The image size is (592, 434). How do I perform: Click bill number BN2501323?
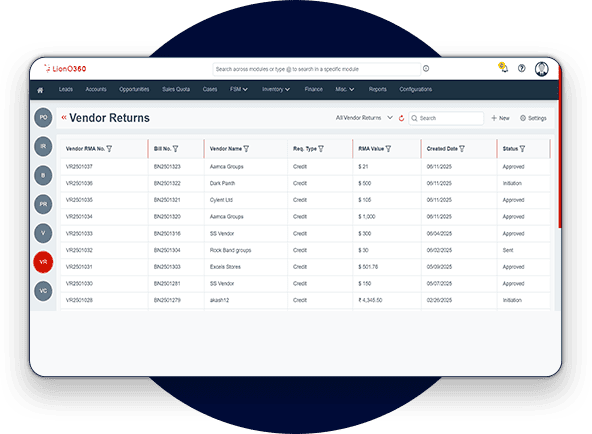pos(167,166)
